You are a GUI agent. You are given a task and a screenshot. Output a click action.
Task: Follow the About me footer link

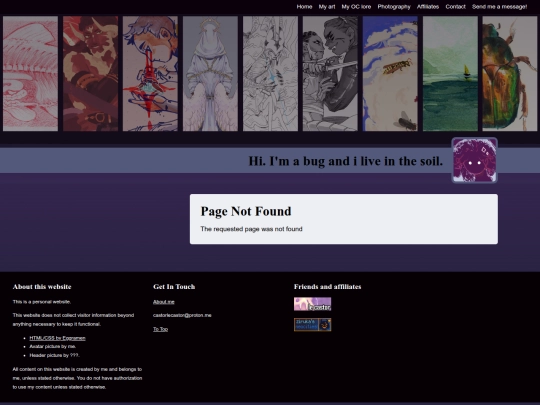coord(164,302)
